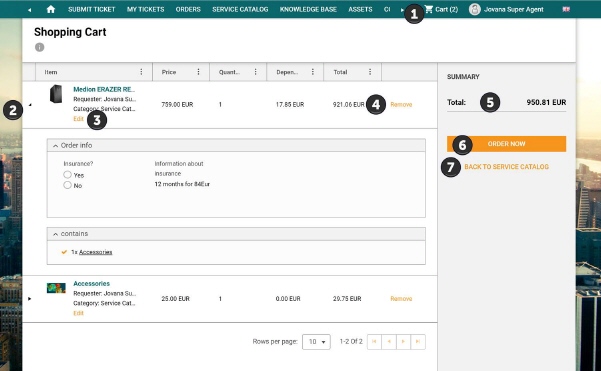Image resolution: width=601 pixels, height=371 pixels.
Task: Go to next page of results
Action: [403, 341]
